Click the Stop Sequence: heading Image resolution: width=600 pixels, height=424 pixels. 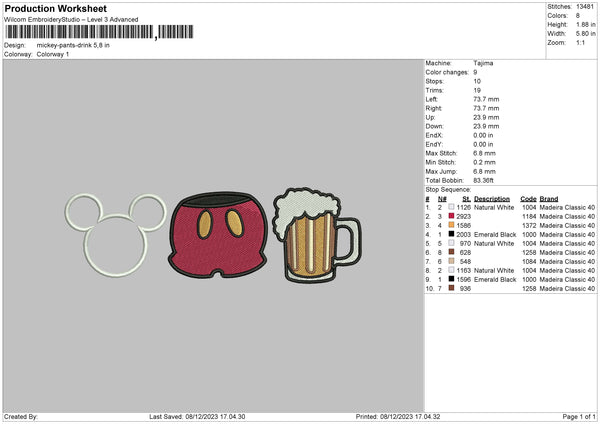(448, 189)
